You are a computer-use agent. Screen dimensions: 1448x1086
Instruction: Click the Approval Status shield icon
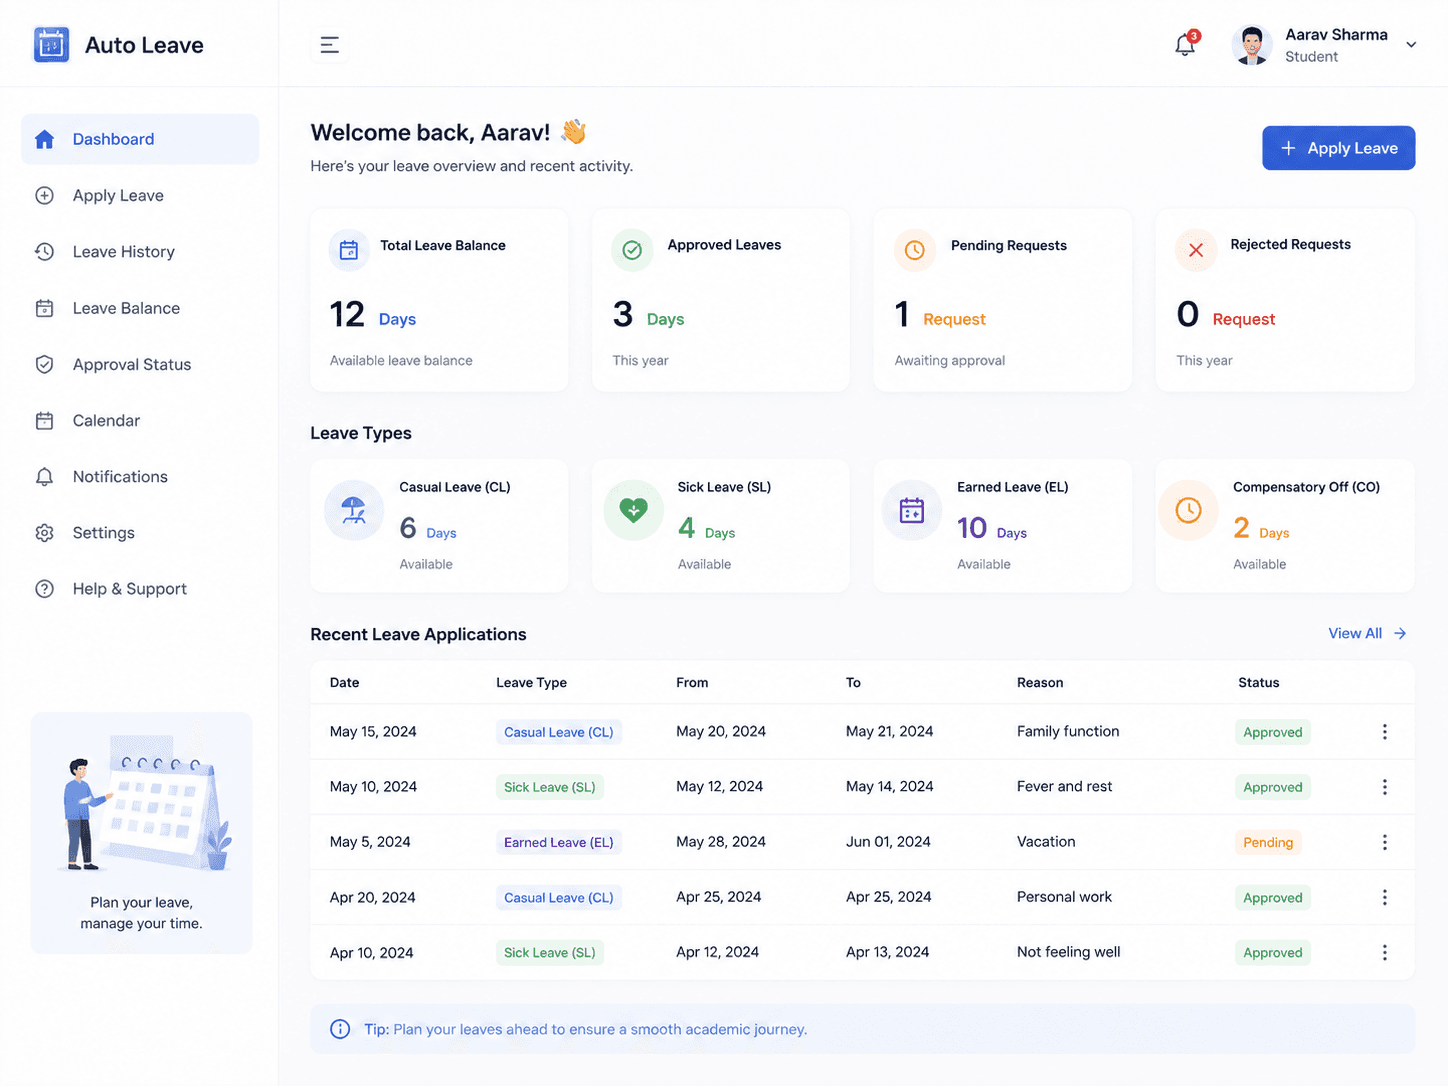pos(44,365)
